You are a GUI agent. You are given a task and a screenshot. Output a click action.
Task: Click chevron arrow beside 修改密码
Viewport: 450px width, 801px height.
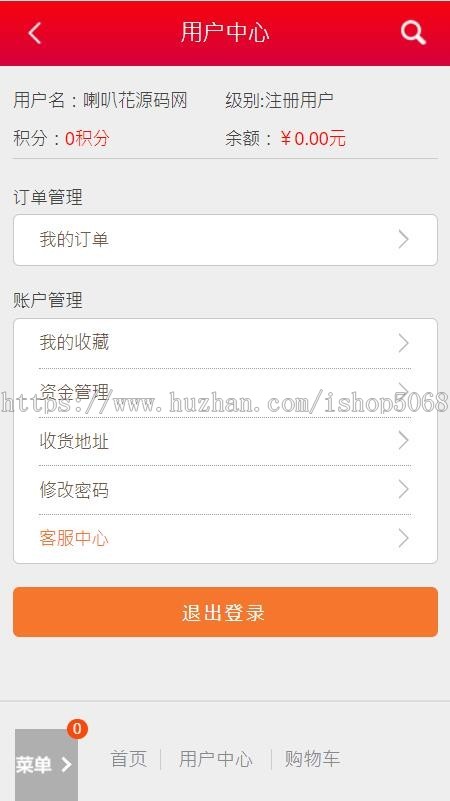(404, 489)
